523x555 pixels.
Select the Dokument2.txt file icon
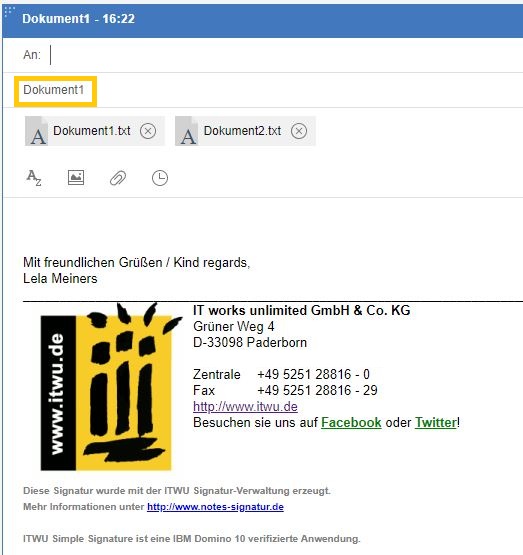(187, 131)
